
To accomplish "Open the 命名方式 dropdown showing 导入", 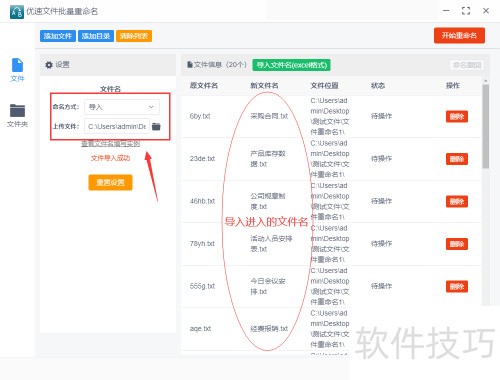I will [x=122, y=107].
